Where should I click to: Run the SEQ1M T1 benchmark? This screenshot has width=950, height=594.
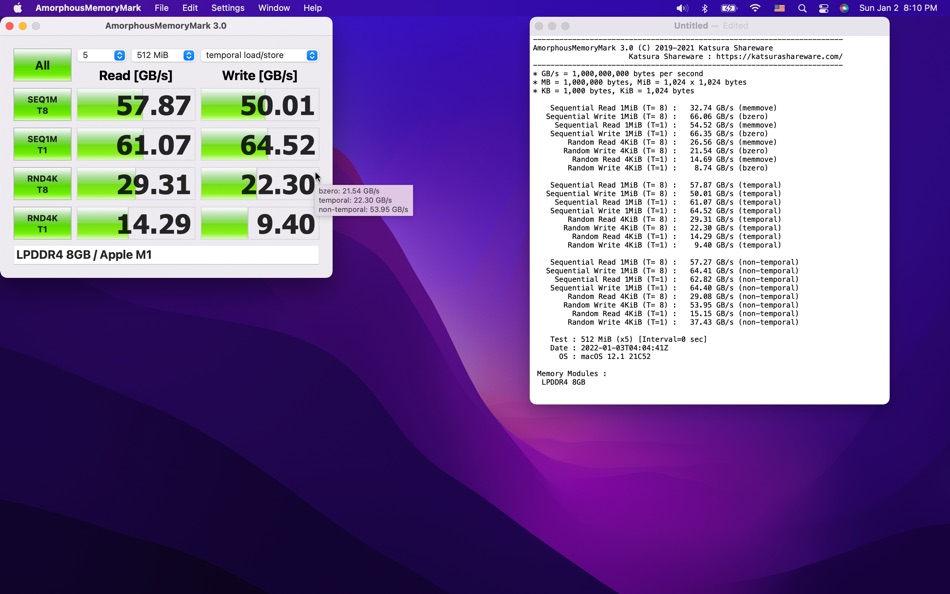42,145
